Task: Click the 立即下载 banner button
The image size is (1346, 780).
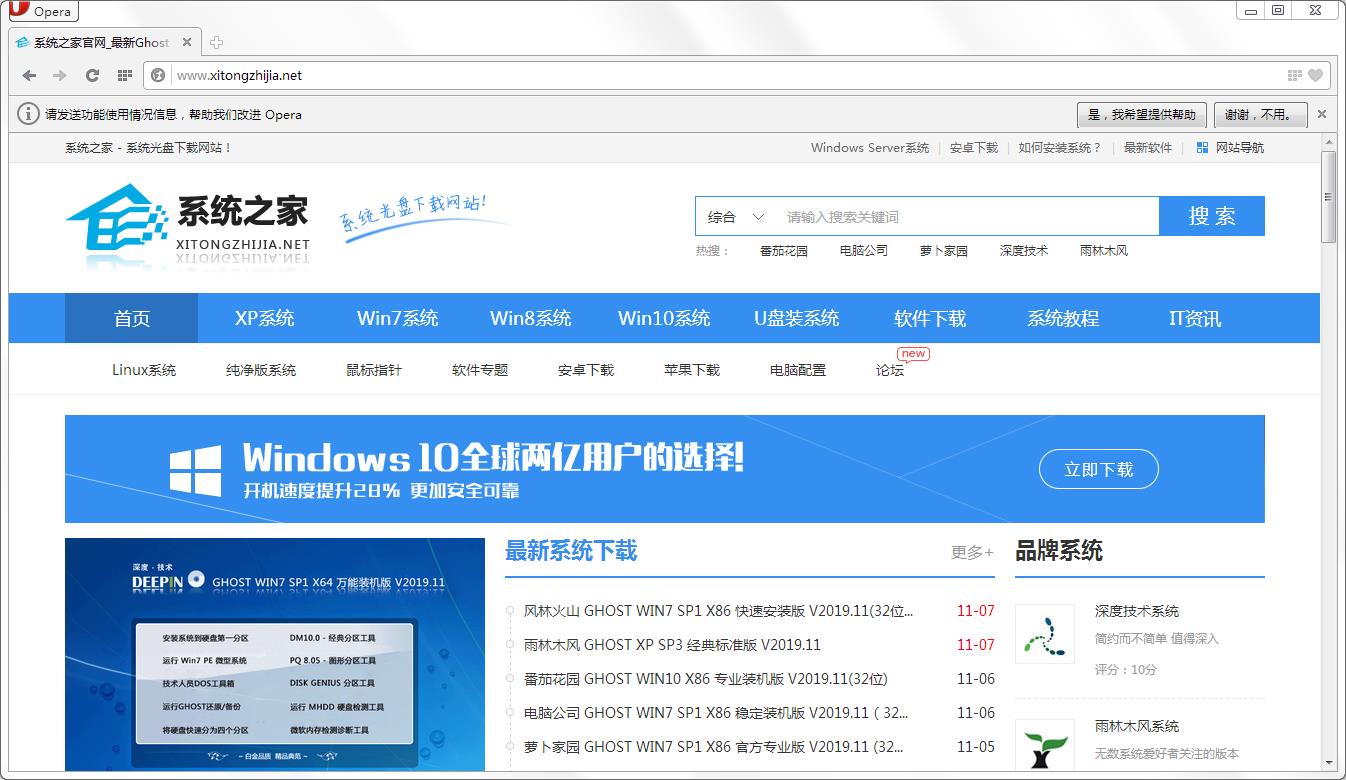Action: point(1098,469)
